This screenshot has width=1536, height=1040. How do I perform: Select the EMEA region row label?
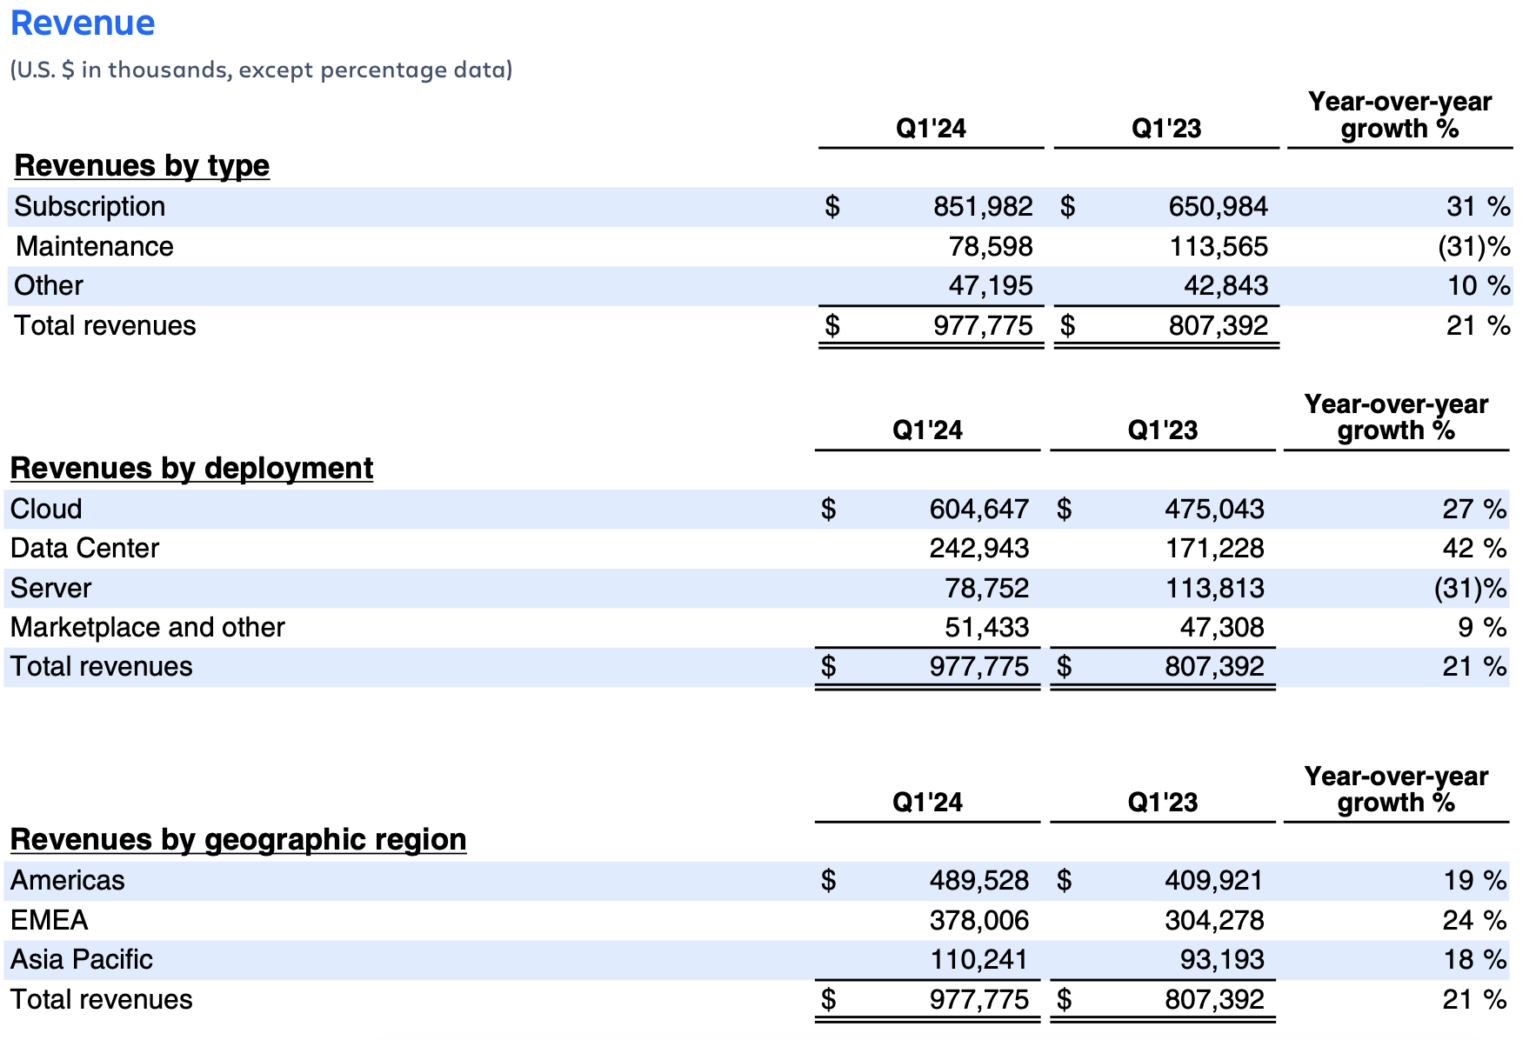pos(48,920)
